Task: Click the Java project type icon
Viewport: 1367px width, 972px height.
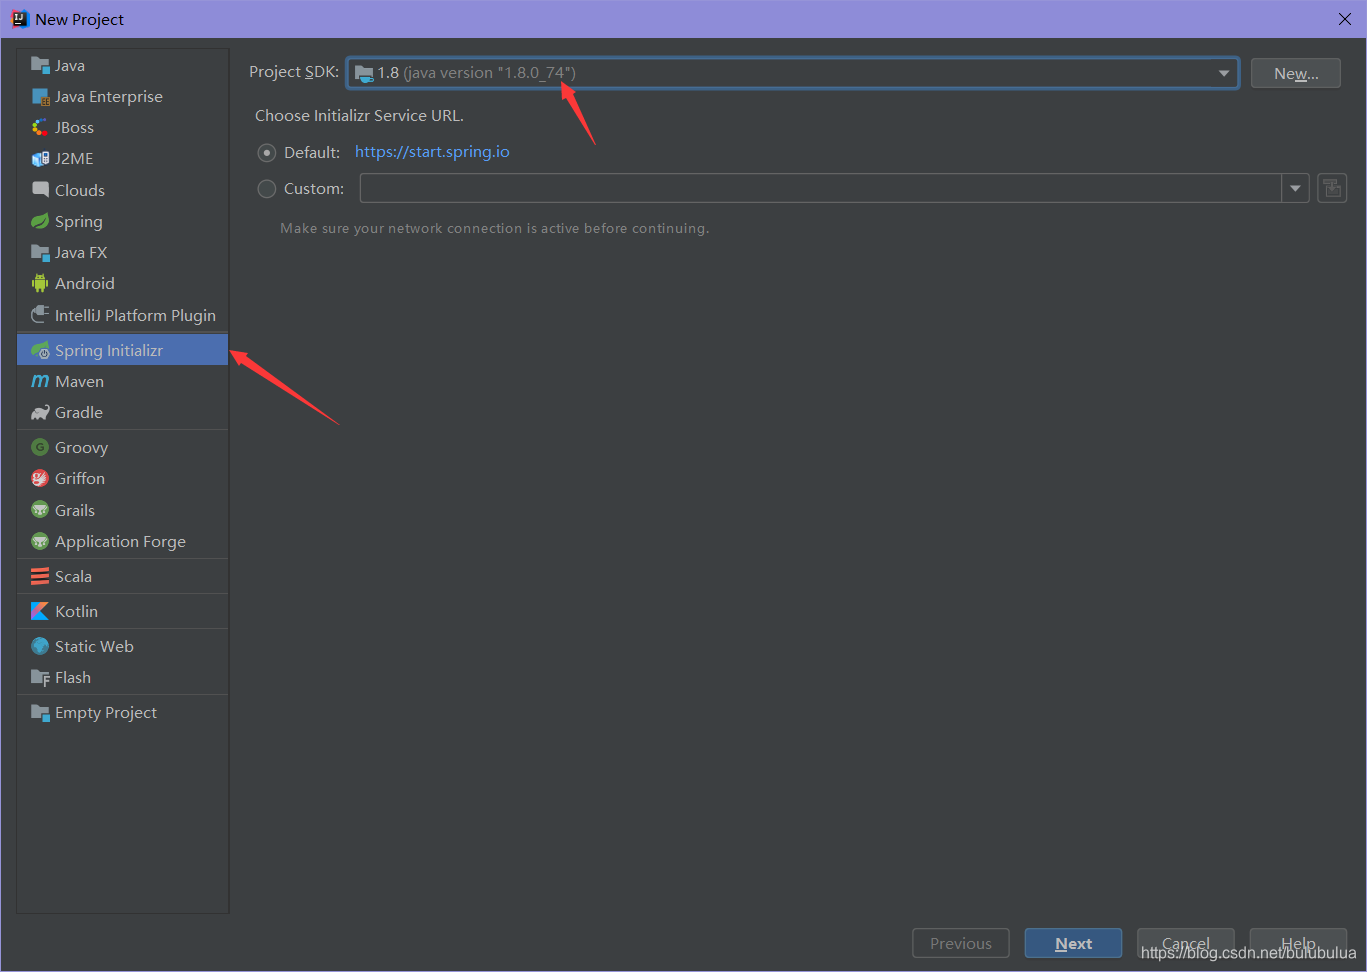Action: 40,65
